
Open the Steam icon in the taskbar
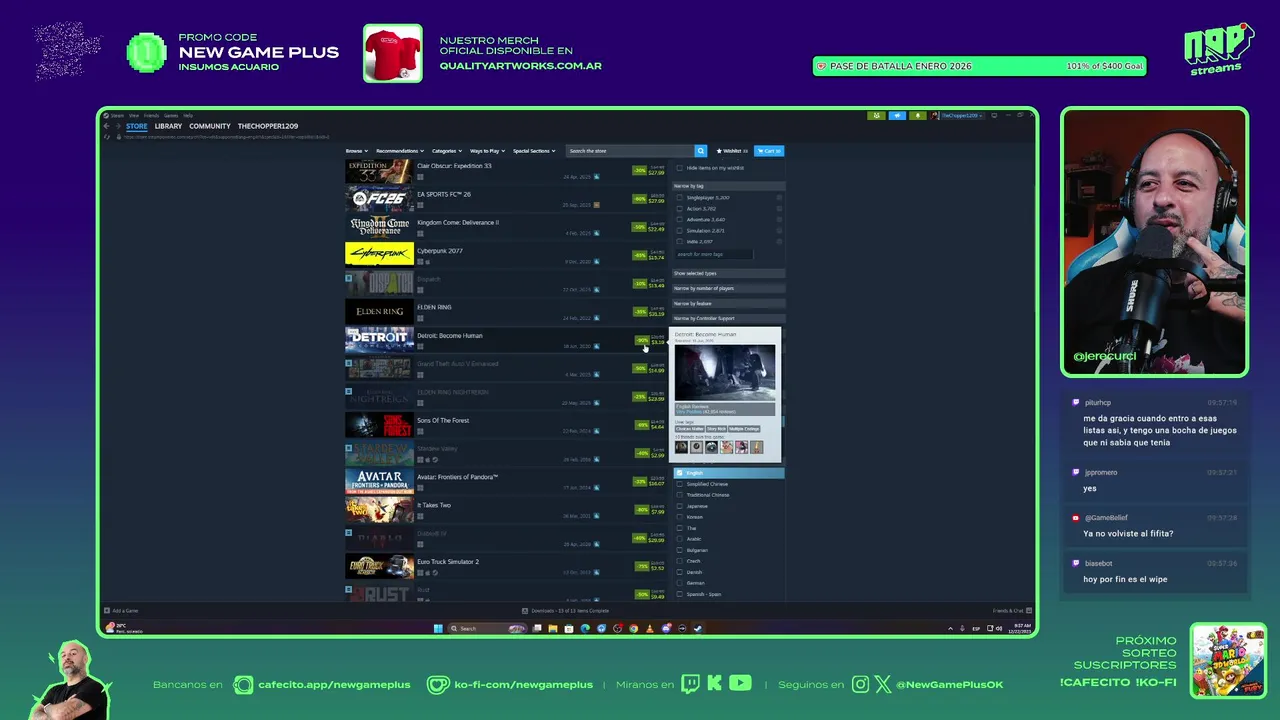pos(698,629)
